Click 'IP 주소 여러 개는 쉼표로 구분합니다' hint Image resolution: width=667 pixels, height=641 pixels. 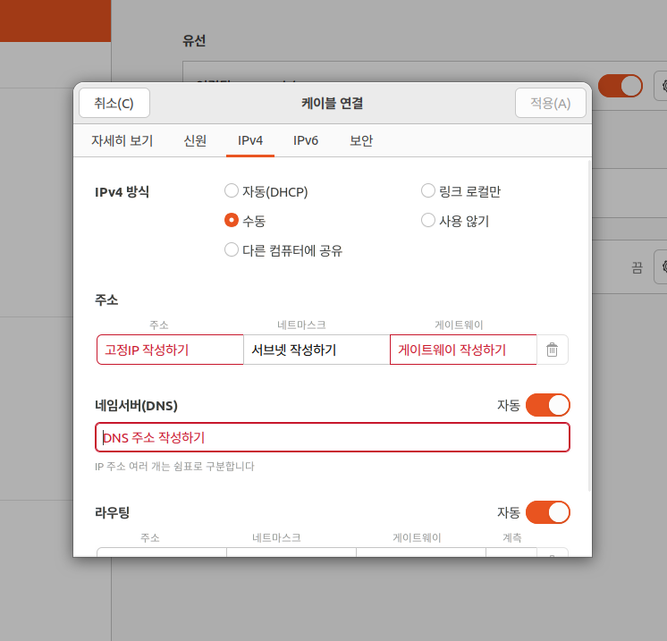(174, 466)
